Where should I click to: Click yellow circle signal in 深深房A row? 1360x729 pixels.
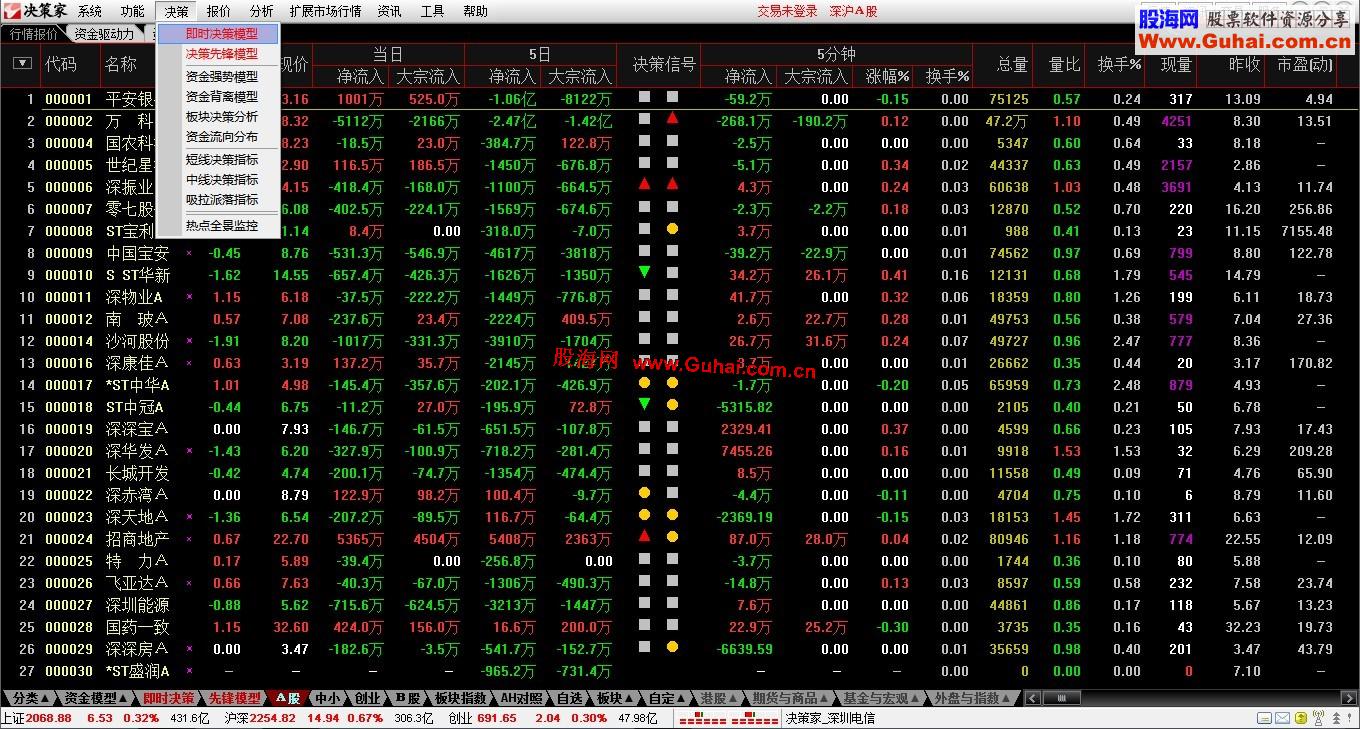coord(672,647)
